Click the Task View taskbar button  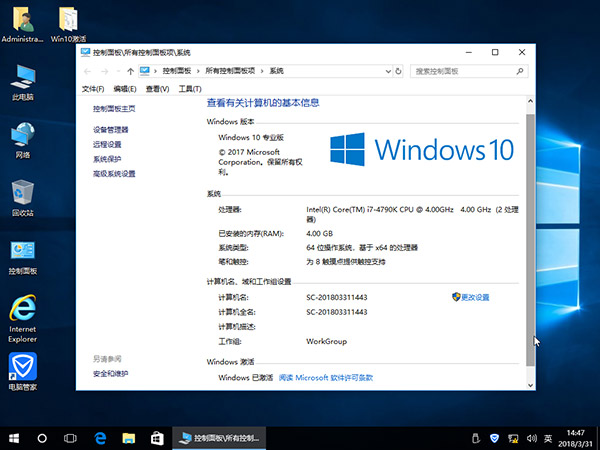pyautogui.click(x=69, y=438)
